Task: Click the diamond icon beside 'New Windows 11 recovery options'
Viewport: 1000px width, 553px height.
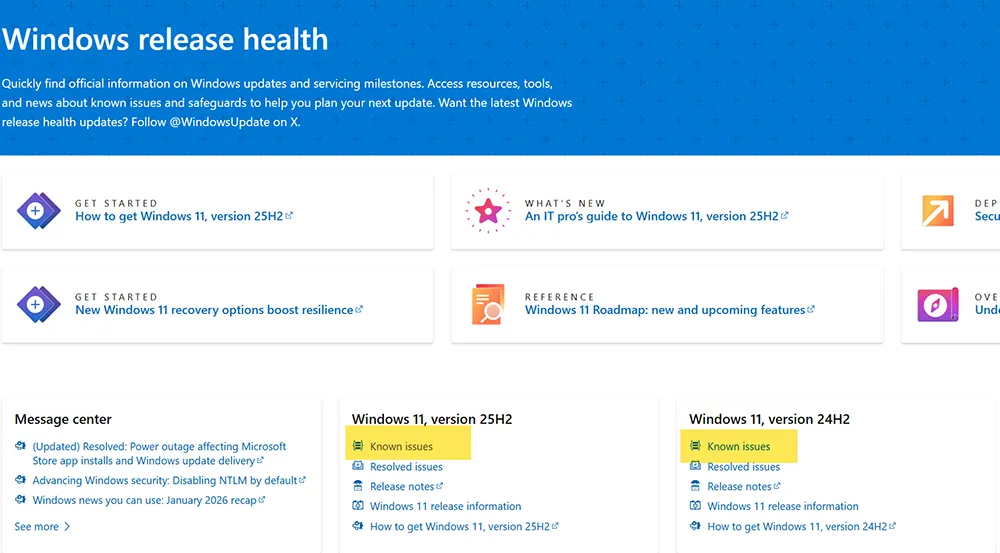Action: click(38, 304)
